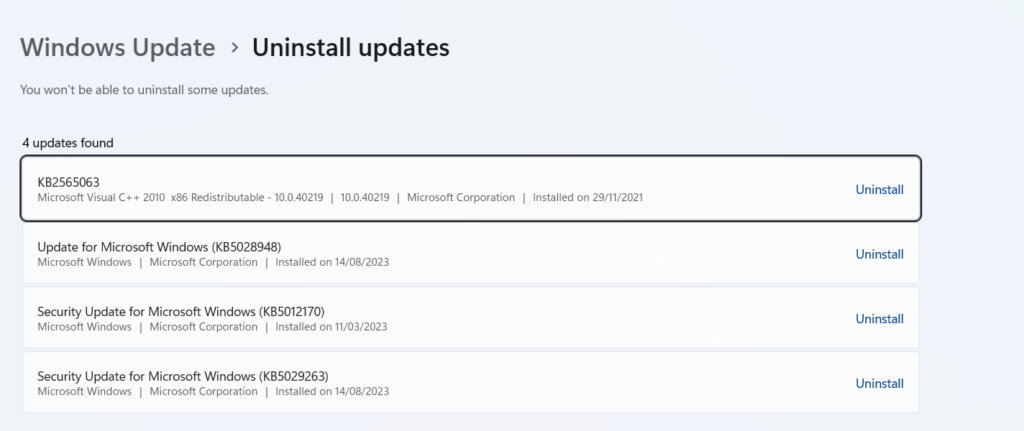Click KB5028948's Installed on 14/08/2023 date
The height and width of the screenshot is (431, 1024).
coord(331,263)
